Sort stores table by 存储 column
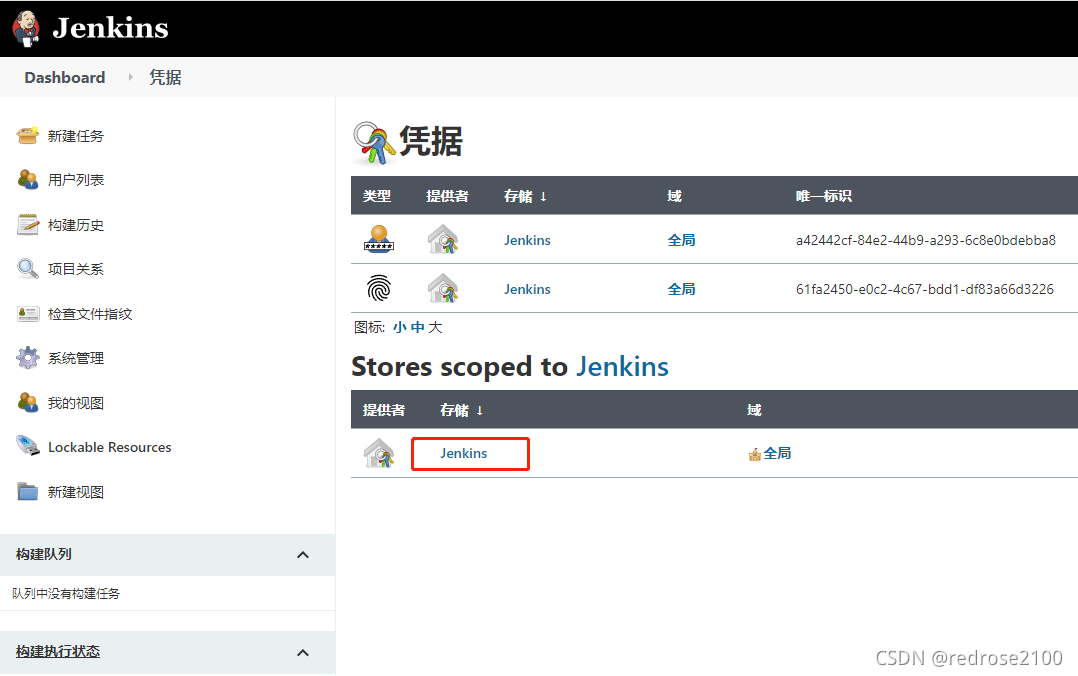The width and height of the screenshot is (1078, 676). [x=461, y=410]
